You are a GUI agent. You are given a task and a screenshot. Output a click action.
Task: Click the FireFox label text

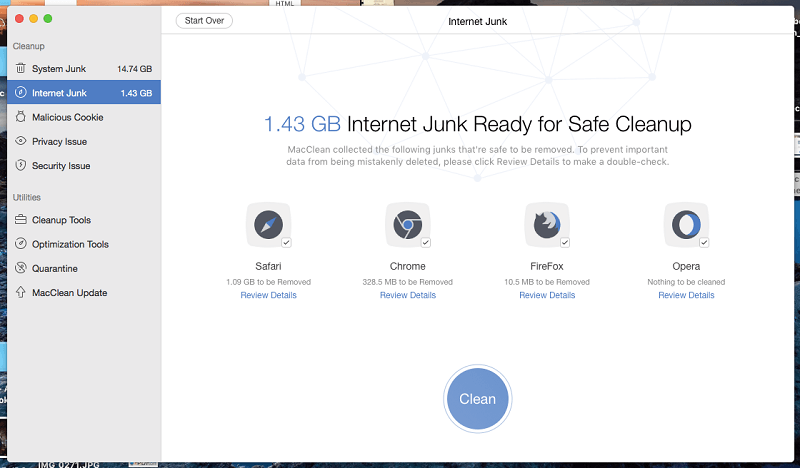point(547,266)
